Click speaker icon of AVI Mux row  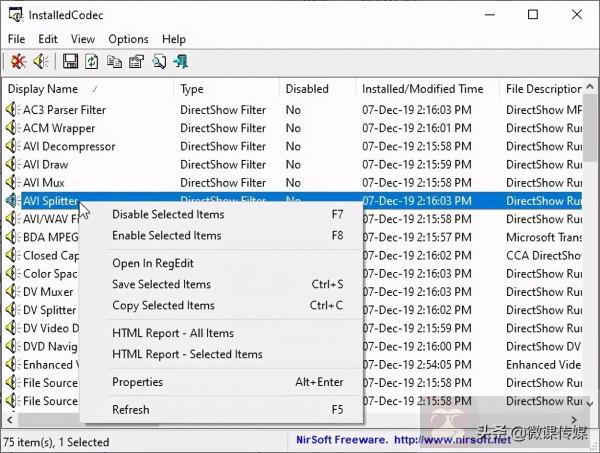point(13,183)
